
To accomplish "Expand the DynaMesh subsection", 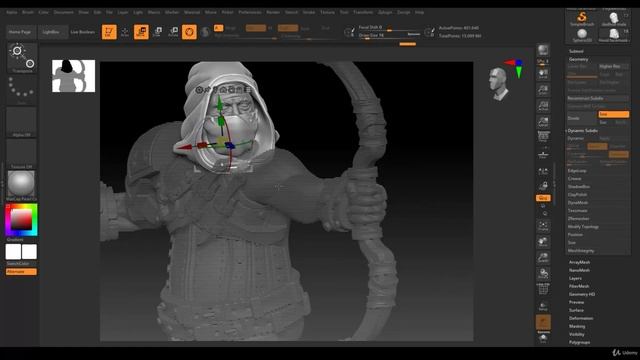I will (x=578, y=202).
